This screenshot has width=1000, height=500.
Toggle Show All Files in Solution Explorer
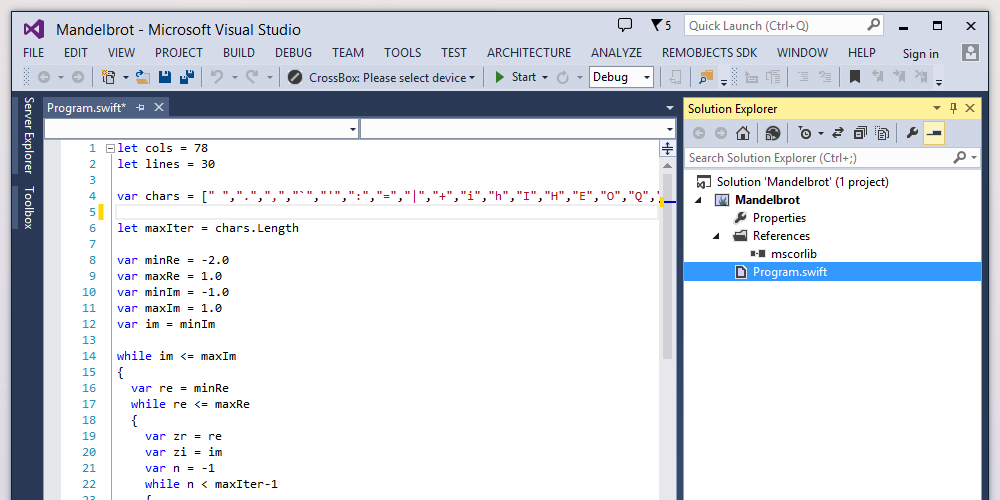[x=882, y=133]
